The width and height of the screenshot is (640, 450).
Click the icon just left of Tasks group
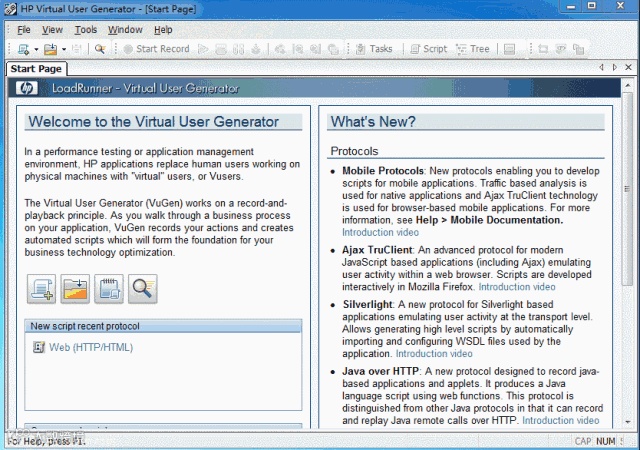click(333, 49)
